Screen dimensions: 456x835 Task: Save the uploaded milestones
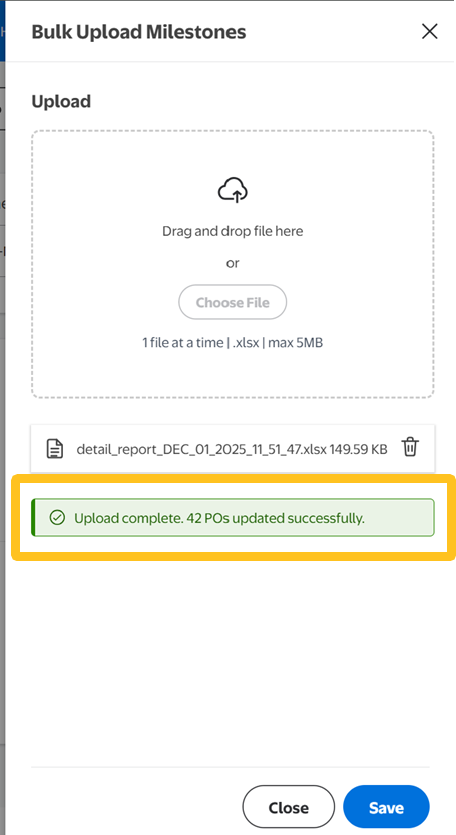(386, 807)
